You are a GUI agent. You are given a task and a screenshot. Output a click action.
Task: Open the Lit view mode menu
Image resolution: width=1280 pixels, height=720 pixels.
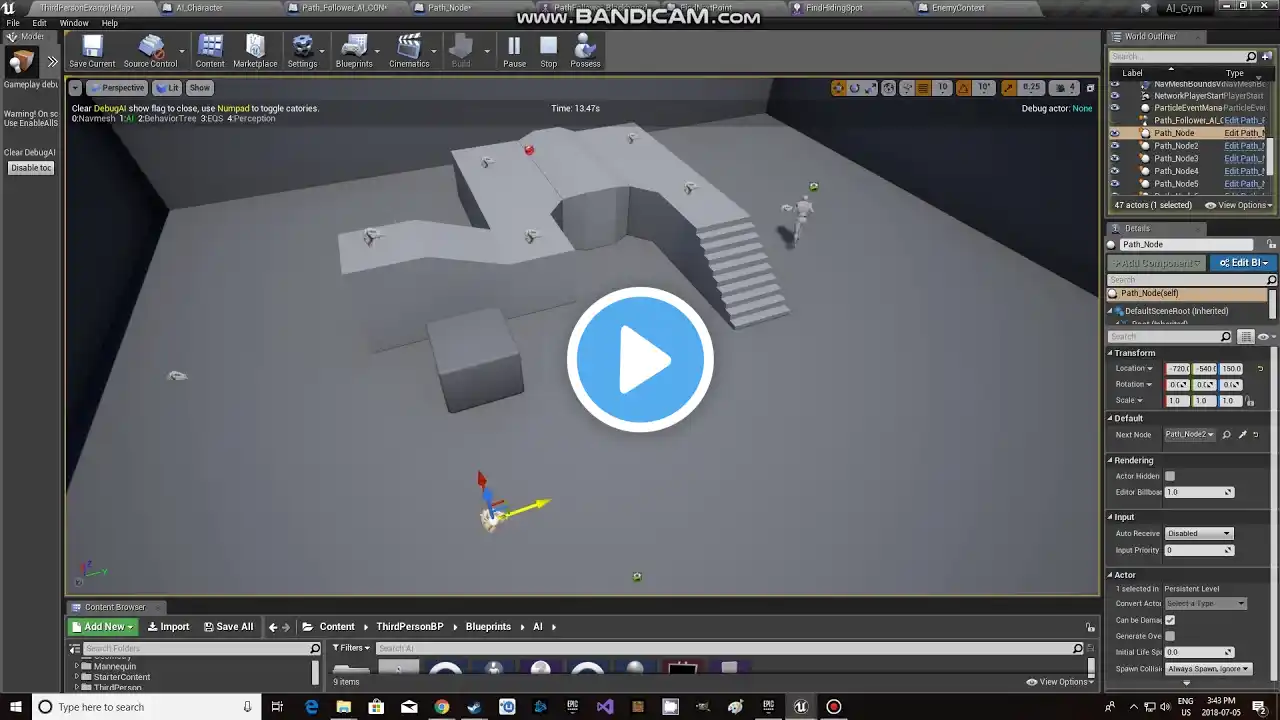point(168,88)
